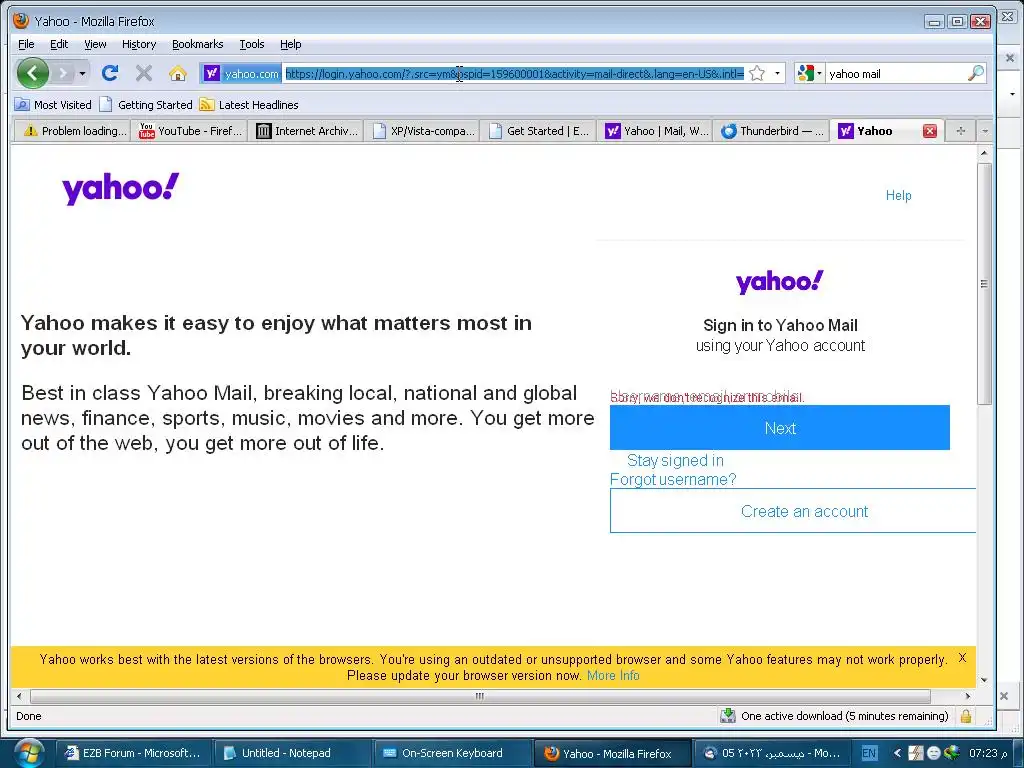1024x768 pixels.
Task: Click the EN language indicator in tray
Action: click(869, 754)
